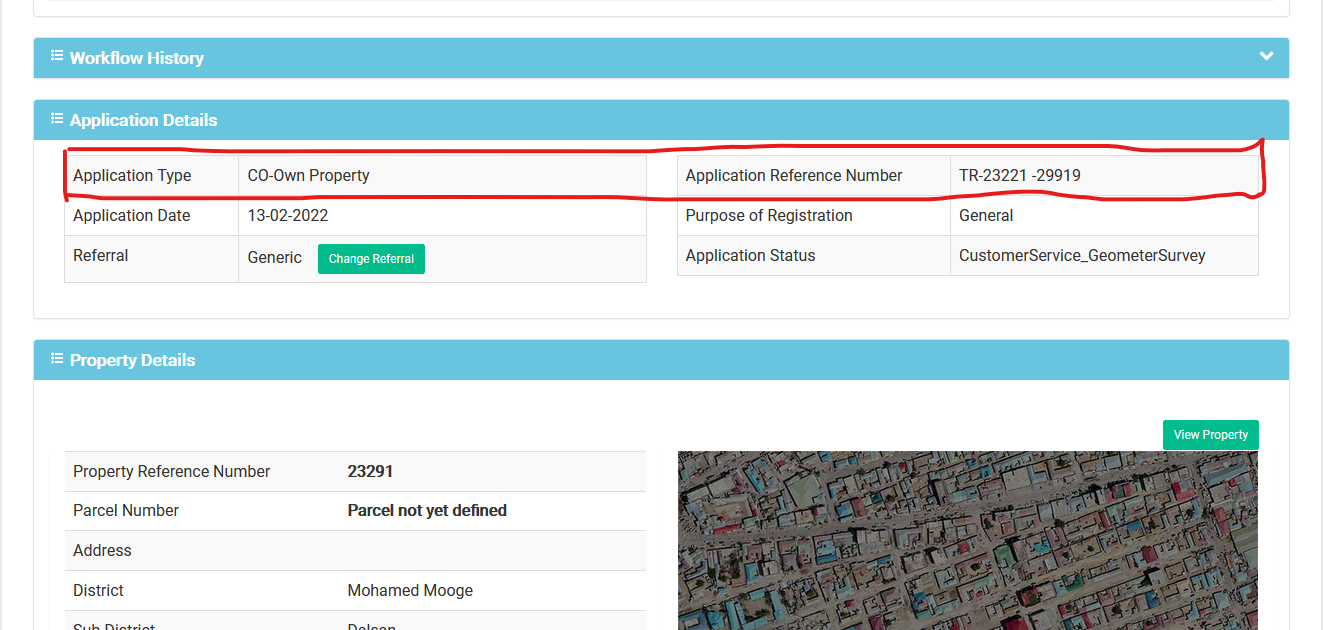
Task: Select the CustomerService_GeometerSurvey status value
Action: pyautogui.click(x=1082, y=256)
